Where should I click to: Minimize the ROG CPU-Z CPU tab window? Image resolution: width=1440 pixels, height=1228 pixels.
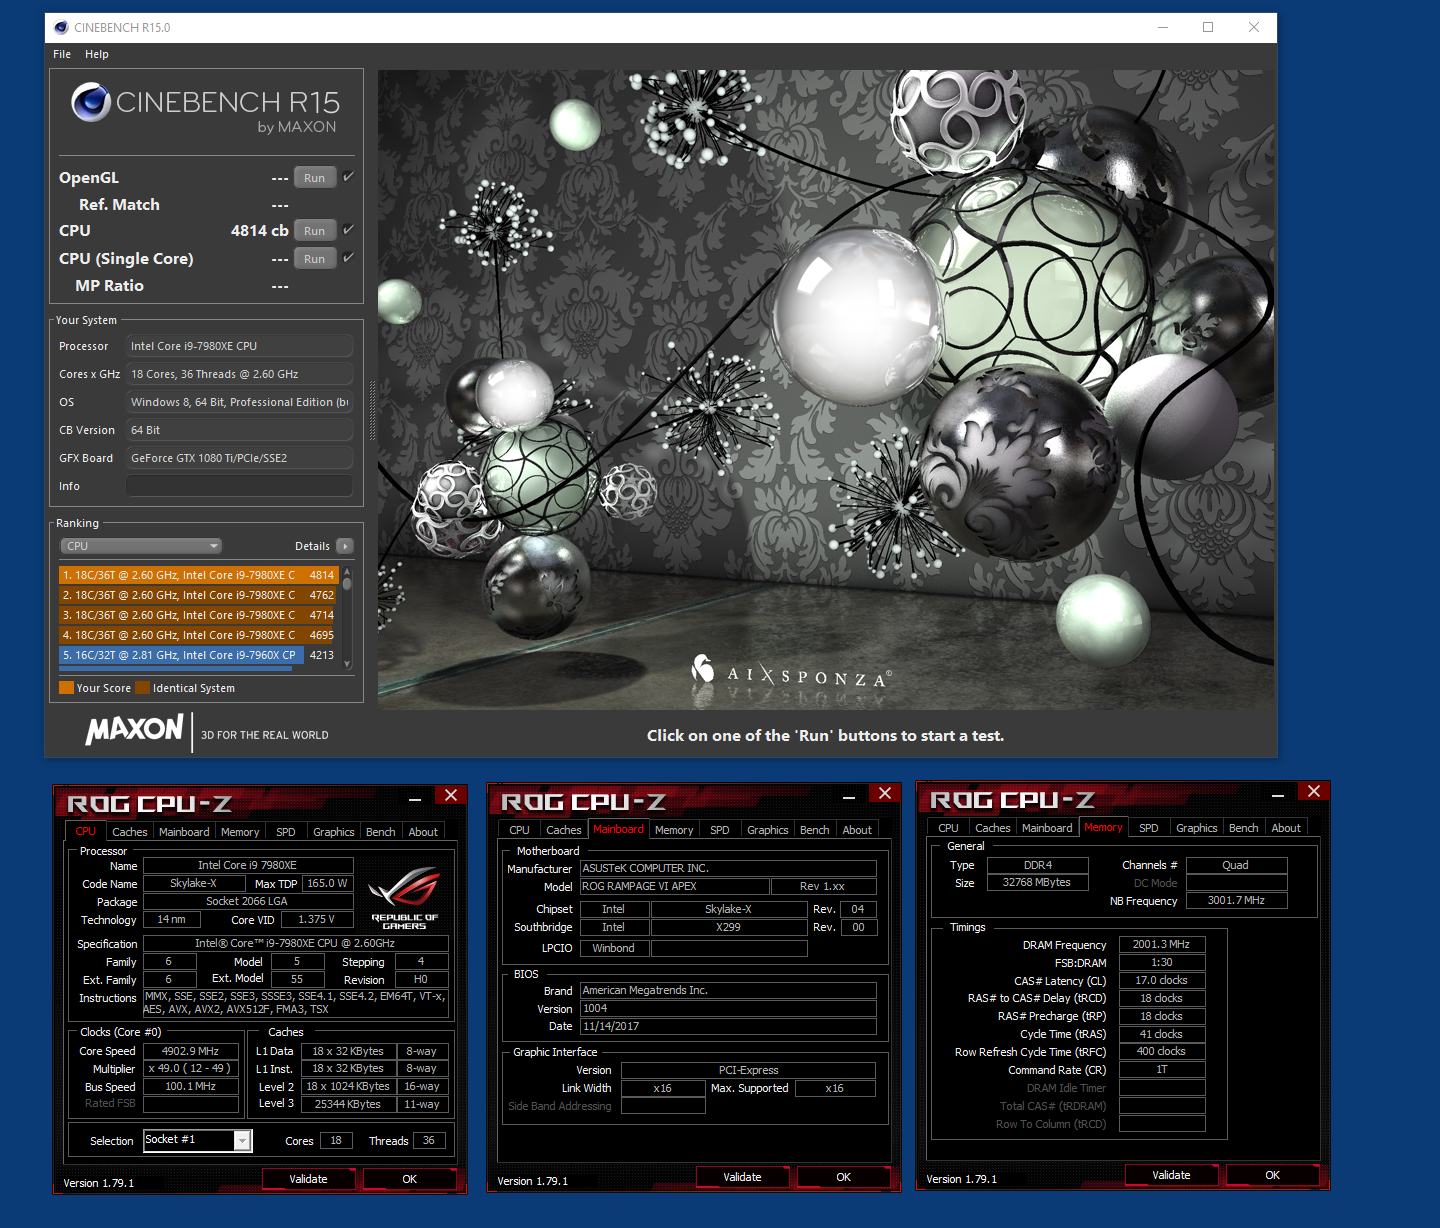click(415, 798)
